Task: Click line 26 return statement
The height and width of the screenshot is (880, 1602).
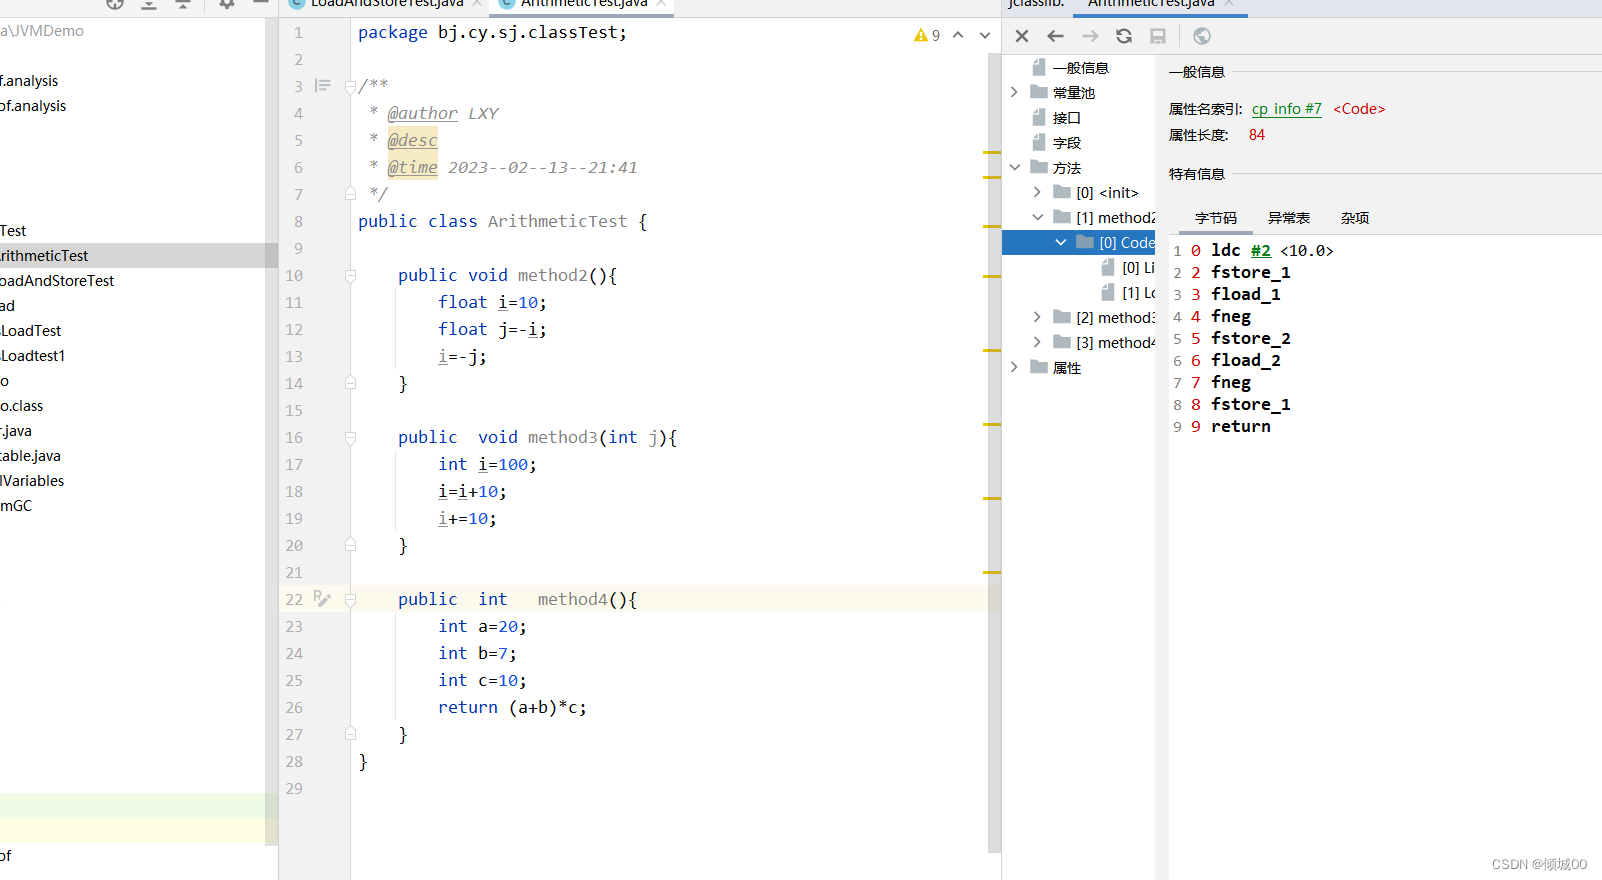Action: [512, 707]
